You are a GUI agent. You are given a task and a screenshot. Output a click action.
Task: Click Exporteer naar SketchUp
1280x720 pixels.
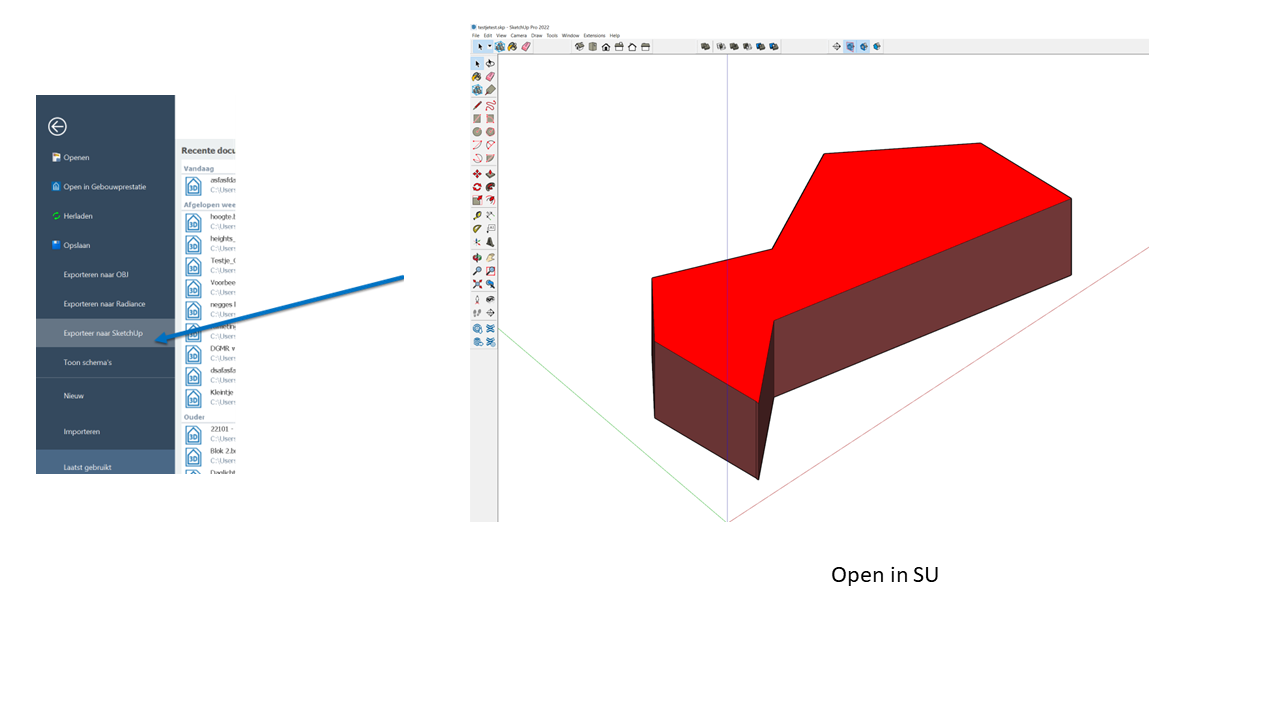(103, 333)
